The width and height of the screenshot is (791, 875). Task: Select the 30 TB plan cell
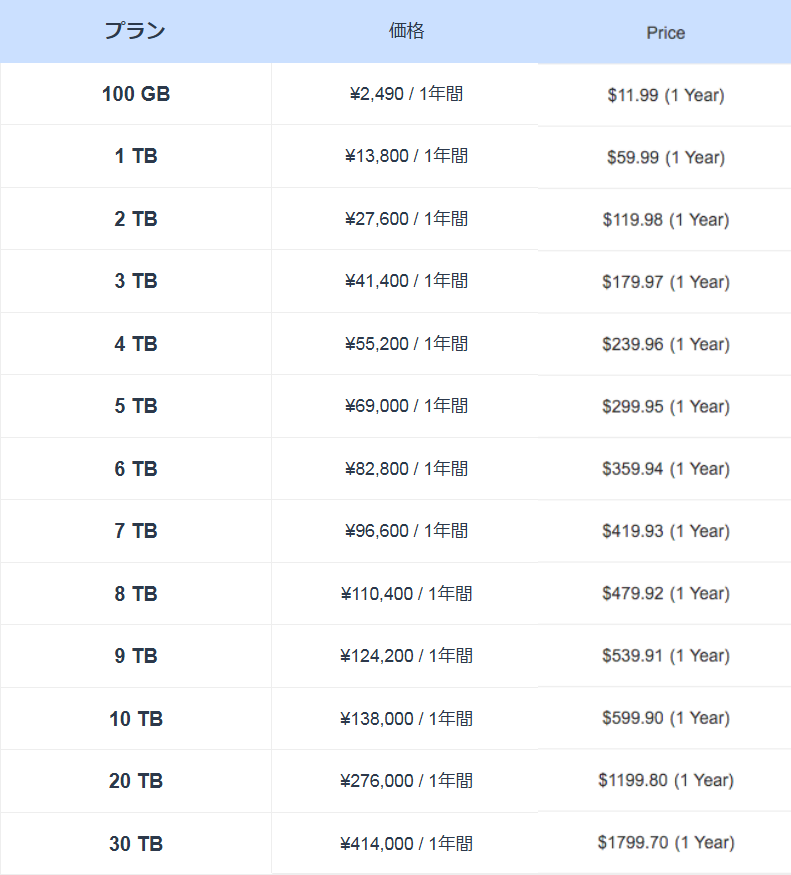click(x=136, y=844)
